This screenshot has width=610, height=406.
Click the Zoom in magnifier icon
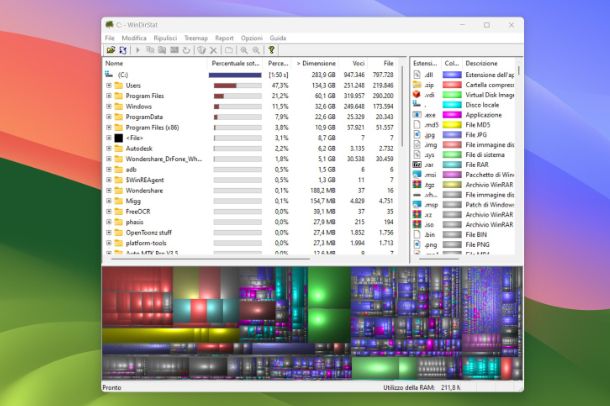click(244, 50)
